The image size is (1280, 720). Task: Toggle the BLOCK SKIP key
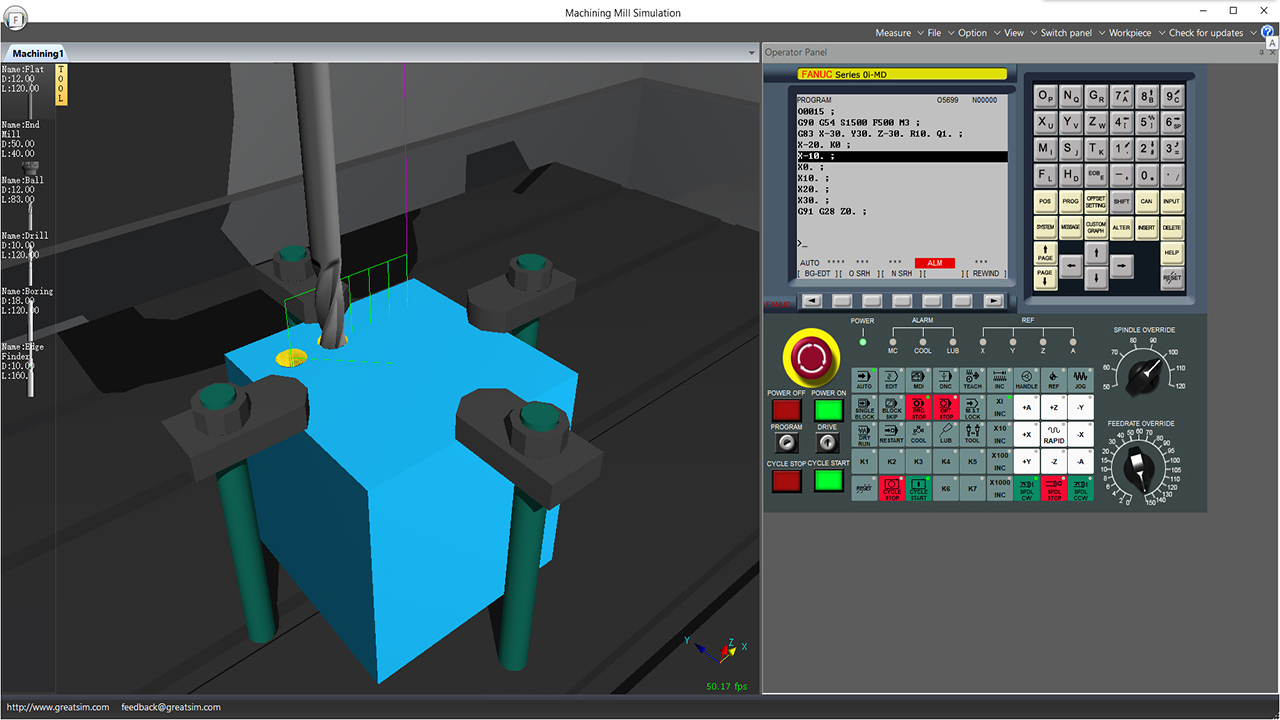pyautogui.click(x=891, y=407)
